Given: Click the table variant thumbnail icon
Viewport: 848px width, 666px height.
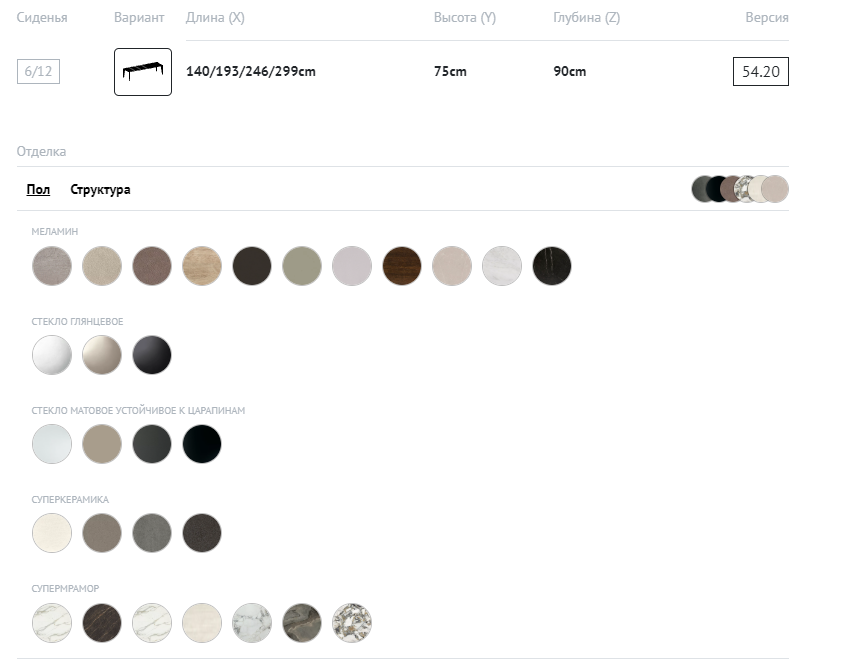Looking at the screenshot, I should (143, 72).
